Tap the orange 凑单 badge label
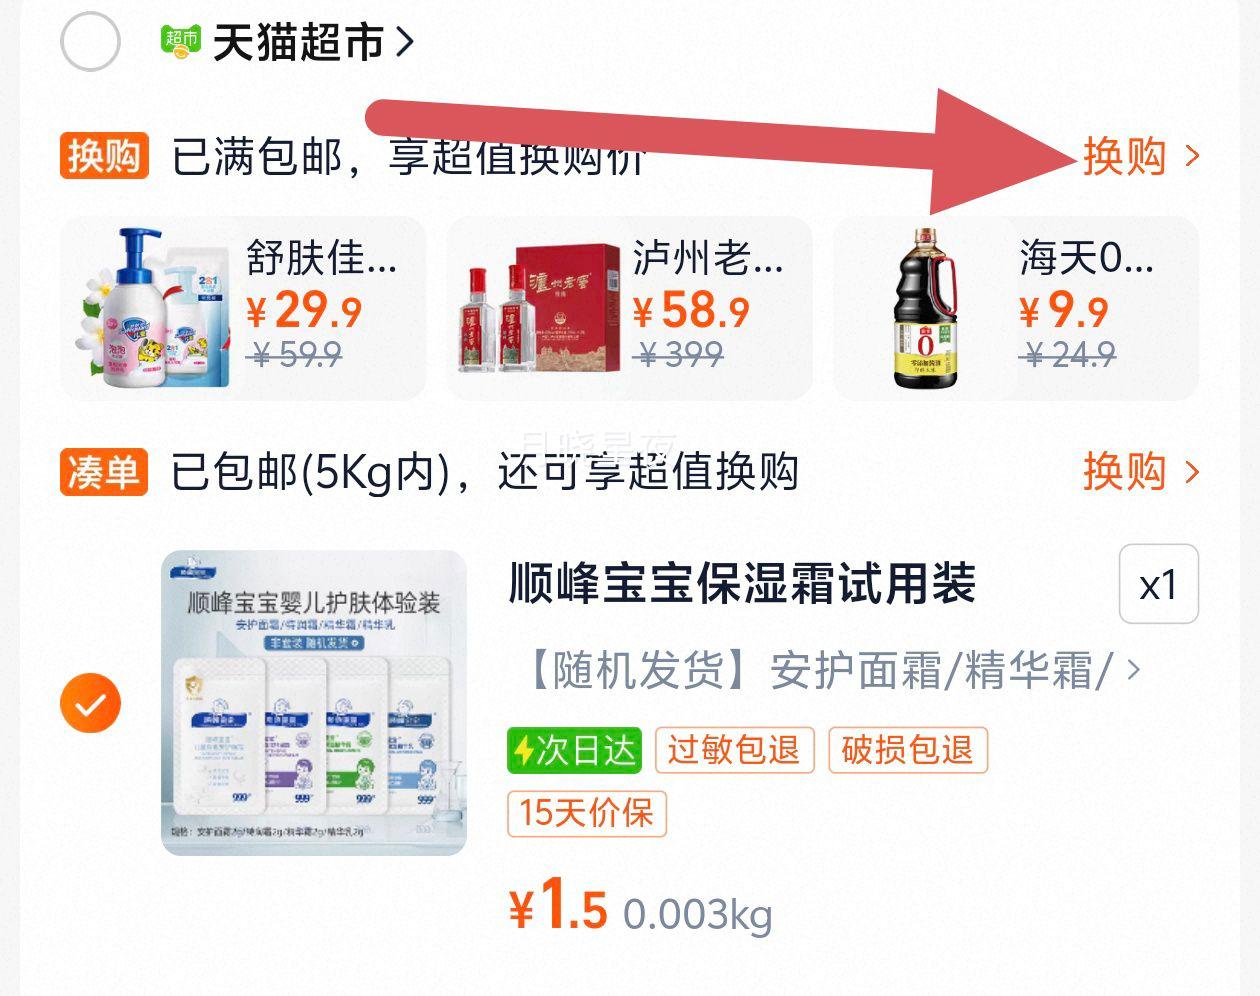The height and width of the screenshot is (996, 1260). (104, 471)
